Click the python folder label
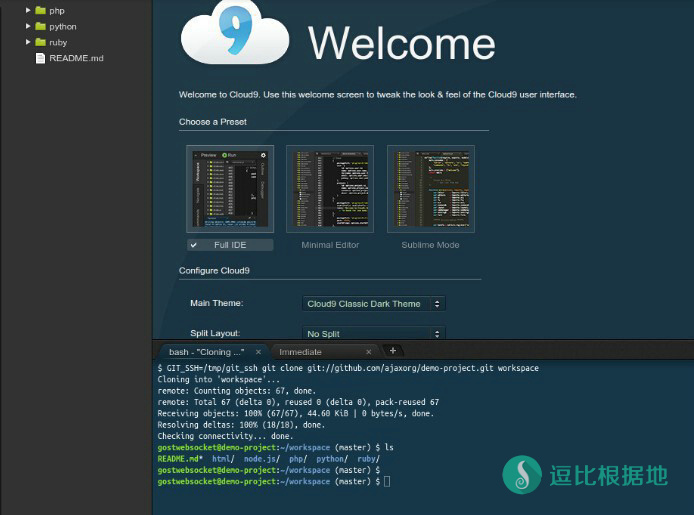694x515 pixels. pyautogui.click(x=63, y=27)
